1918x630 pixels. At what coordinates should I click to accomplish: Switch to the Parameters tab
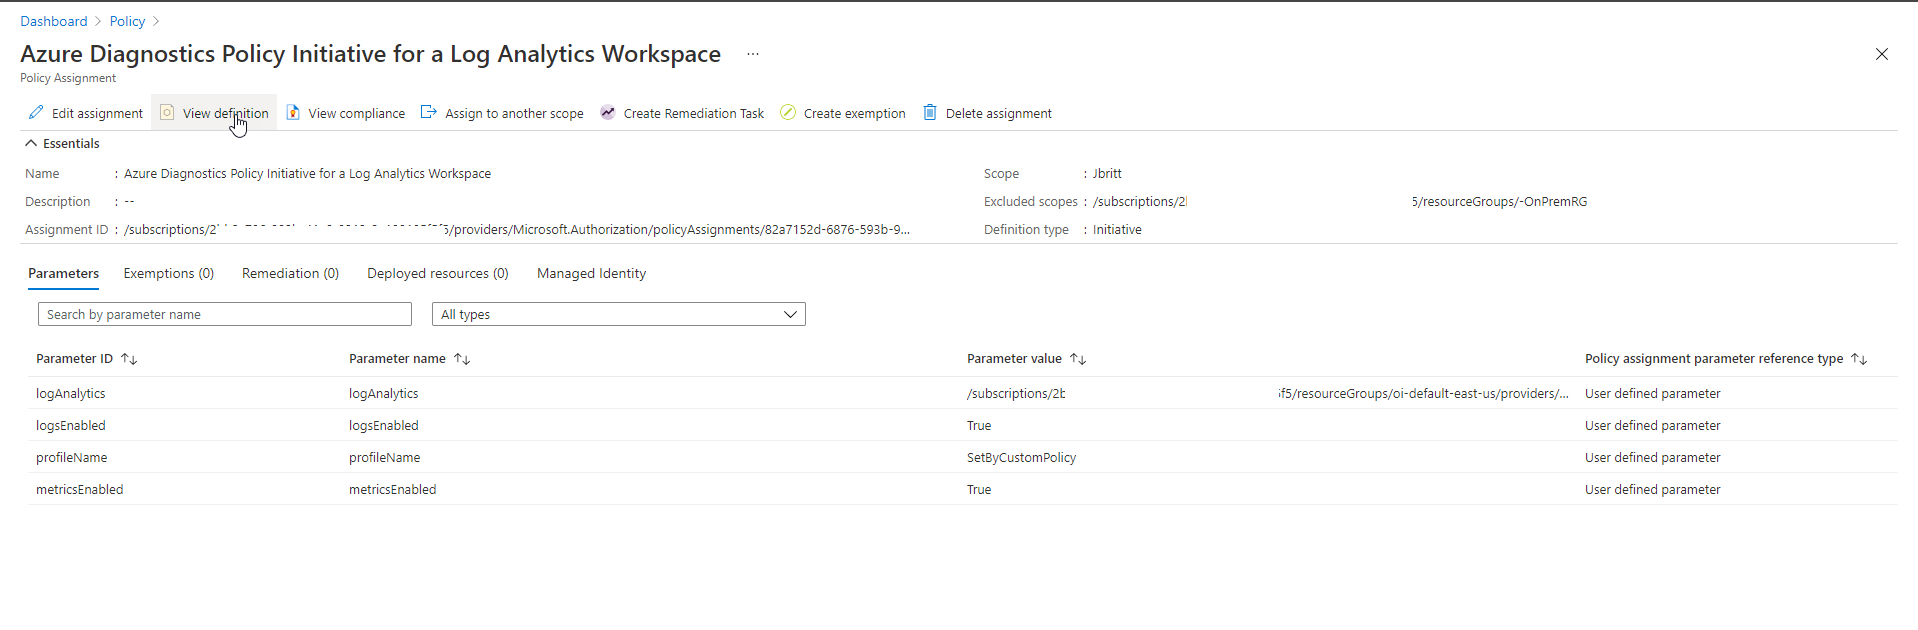pyautogui.click(x=64, y=273)
